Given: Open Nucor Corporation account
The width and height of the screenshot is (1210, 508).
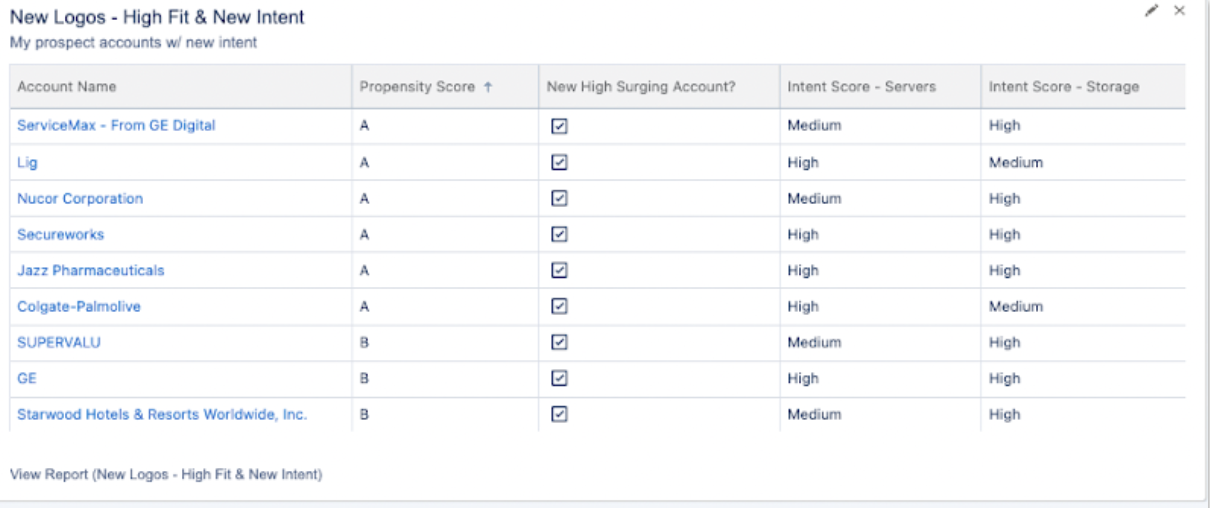Looking at the screenshot, I should [x=80, y=198].
